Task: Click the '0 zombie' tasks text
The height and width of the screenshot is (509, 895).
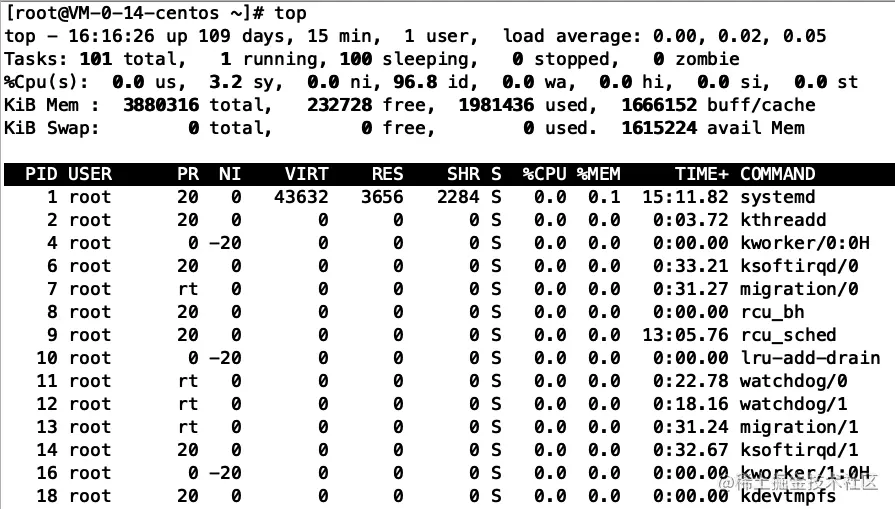Action: click(696, 59)
